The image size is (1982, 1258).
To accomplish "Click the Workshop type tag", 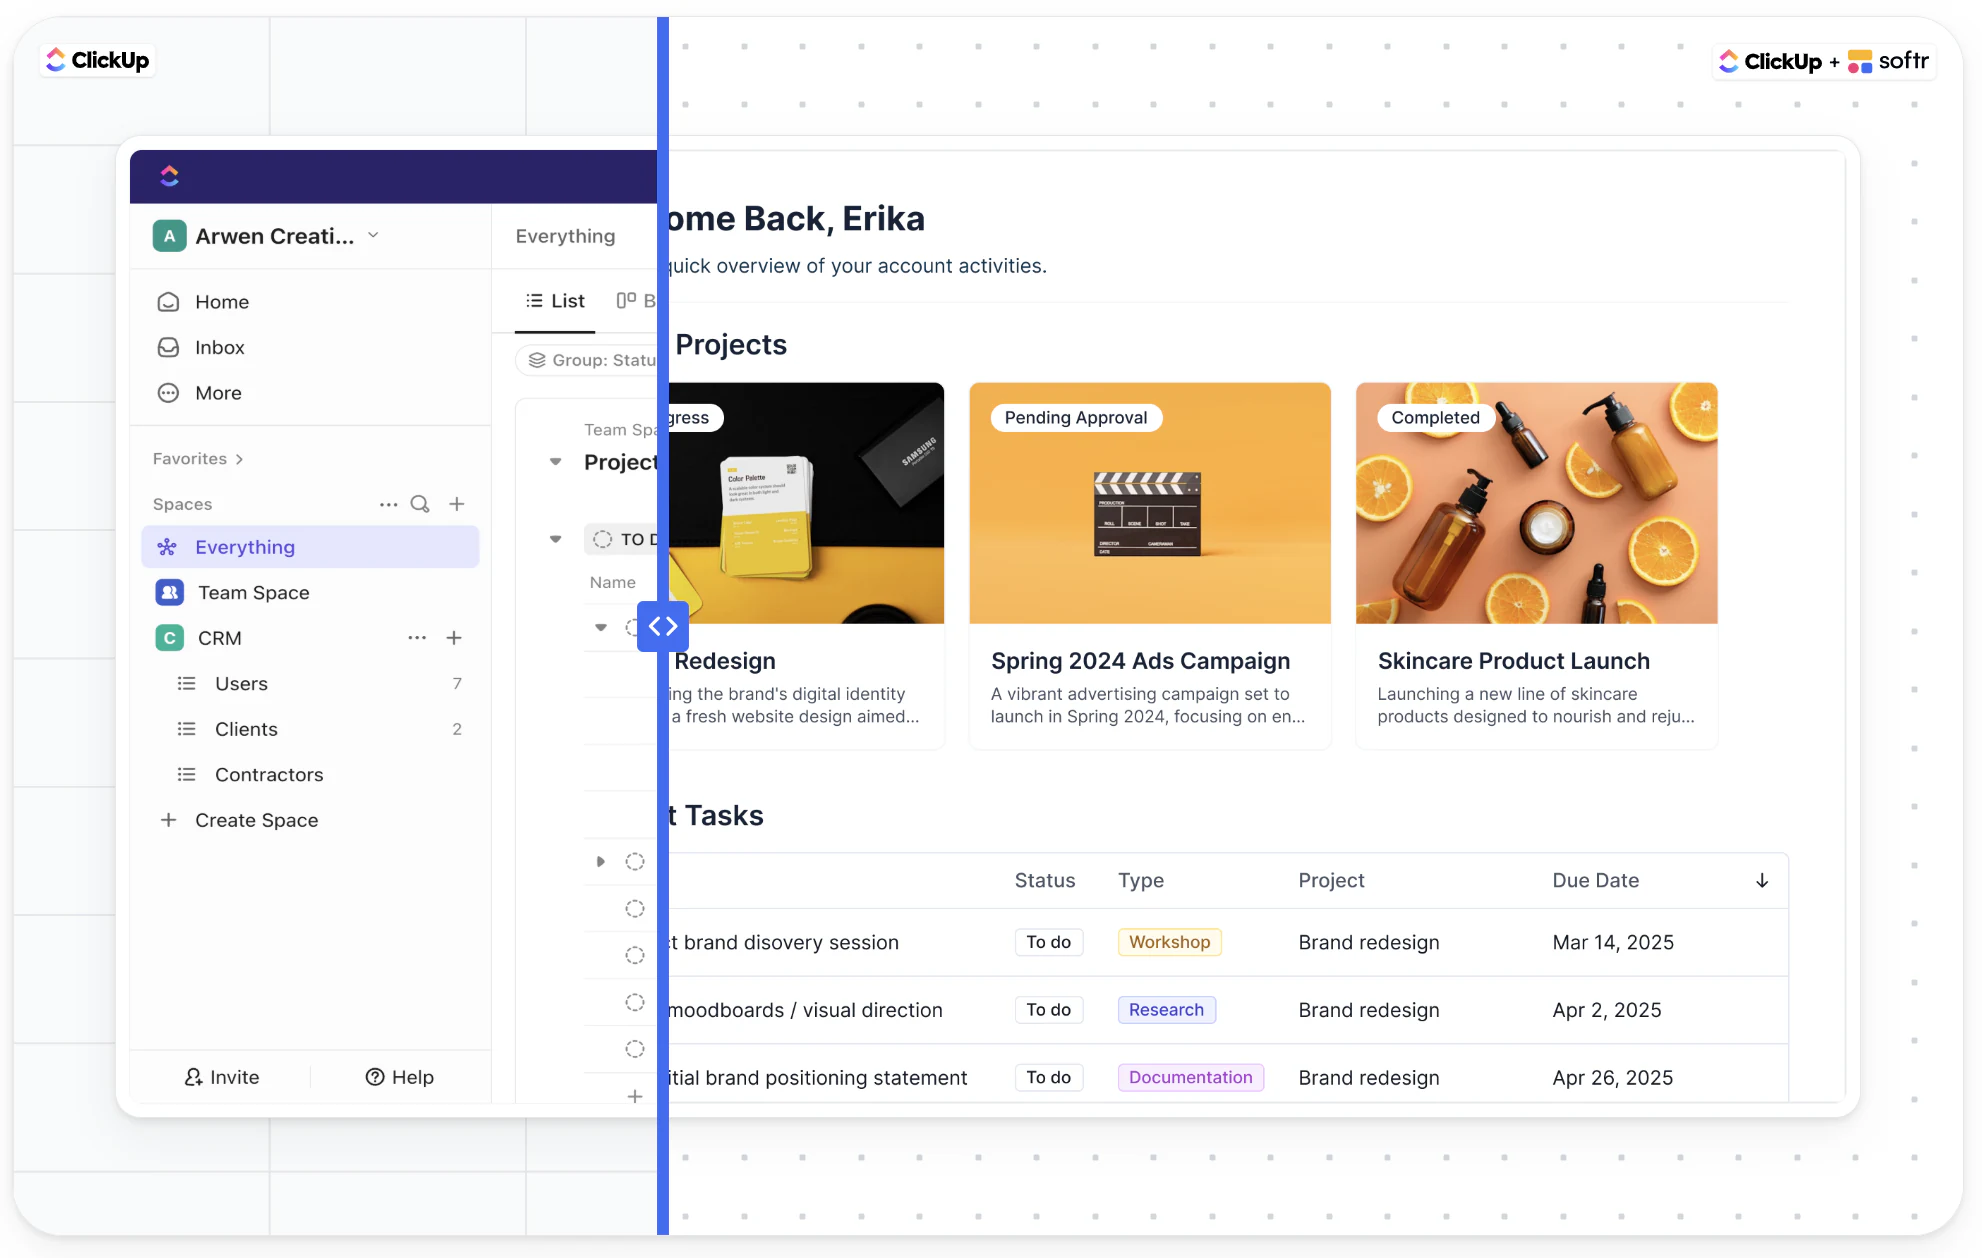I will (1169, 942).
